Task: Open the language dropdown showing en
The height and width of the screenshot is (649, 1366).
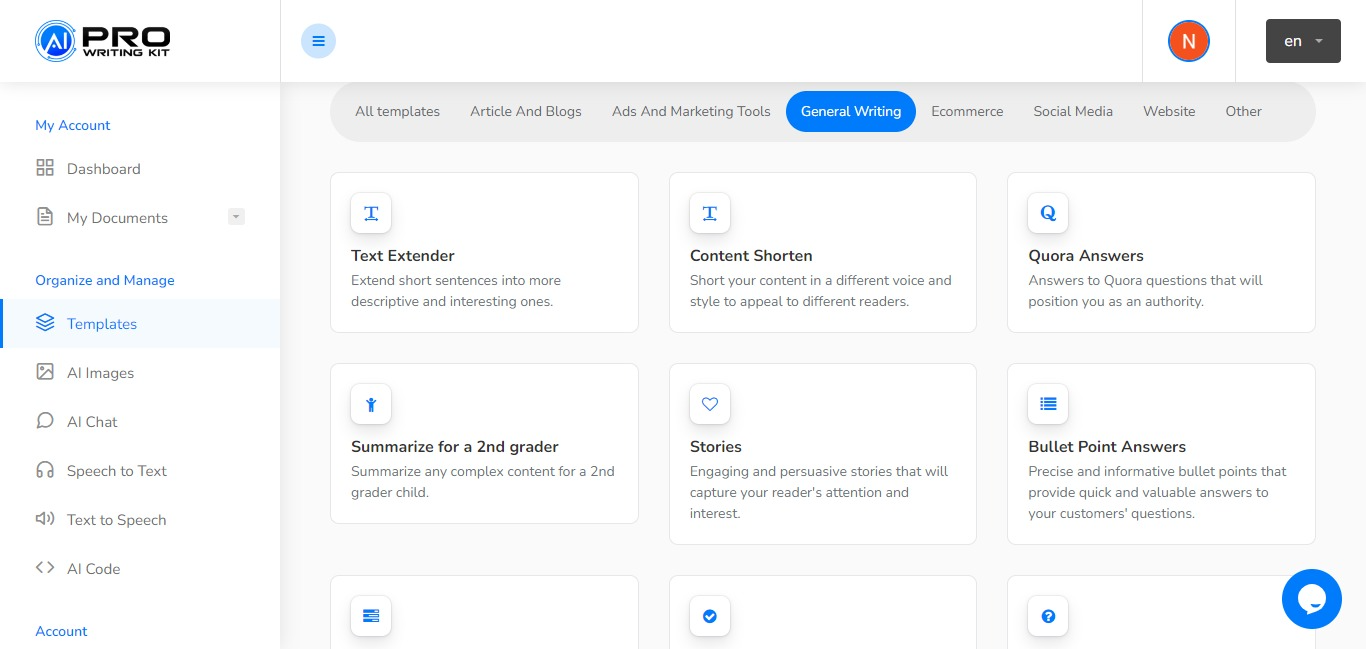Action: (1302, 41)
